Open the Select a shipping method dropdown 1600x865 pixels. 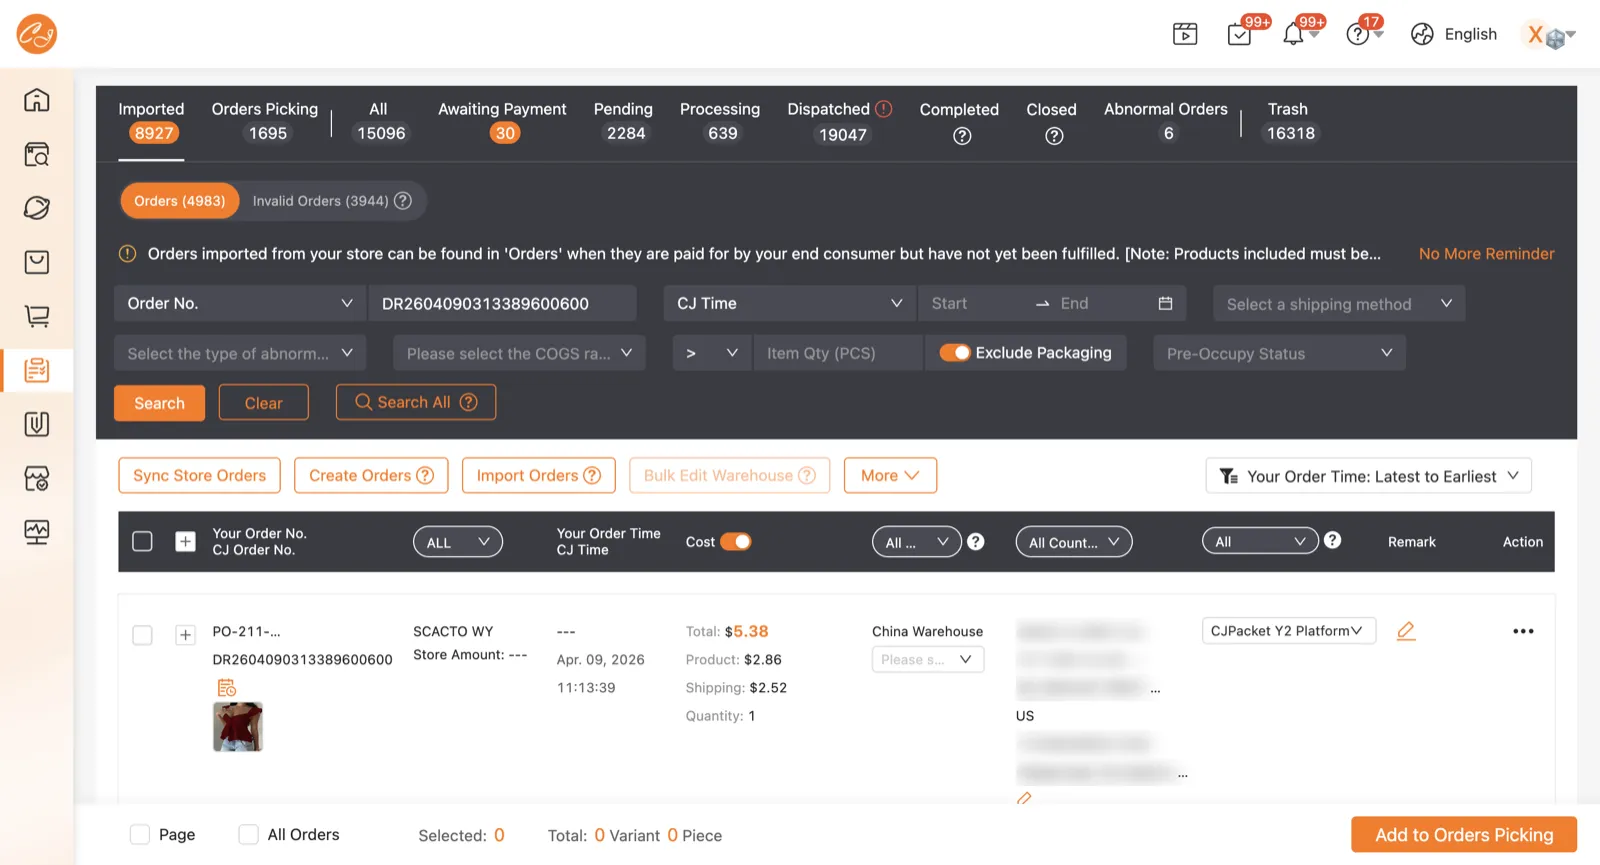(1339, 303)
